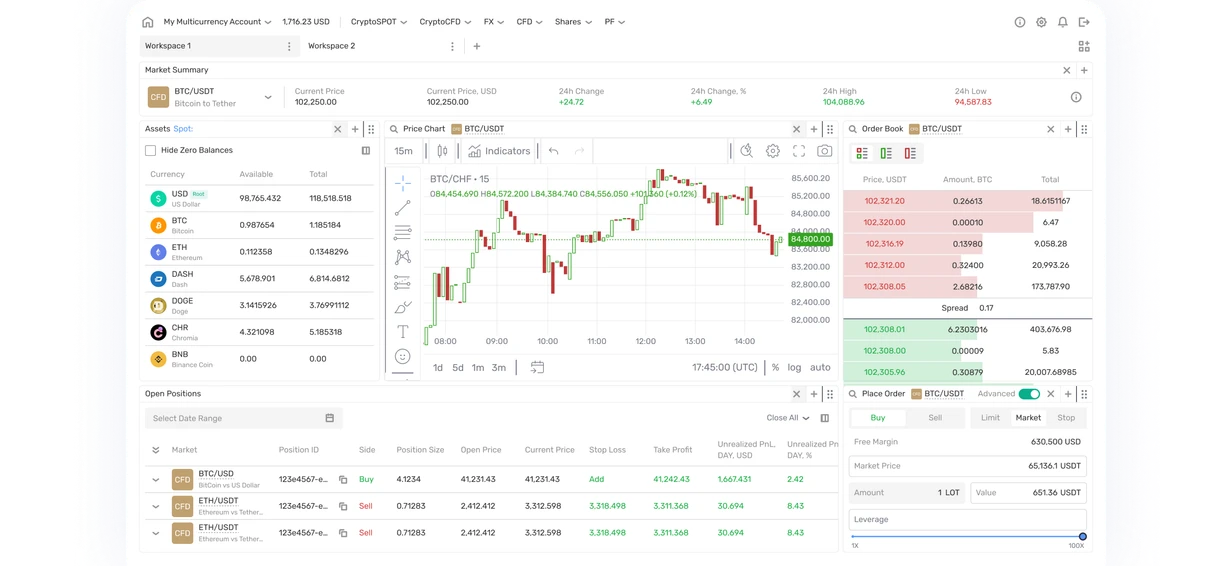The image size is (1232, 566).
Task: Toggle the Advanced order switch
Action: [1029, 394]
